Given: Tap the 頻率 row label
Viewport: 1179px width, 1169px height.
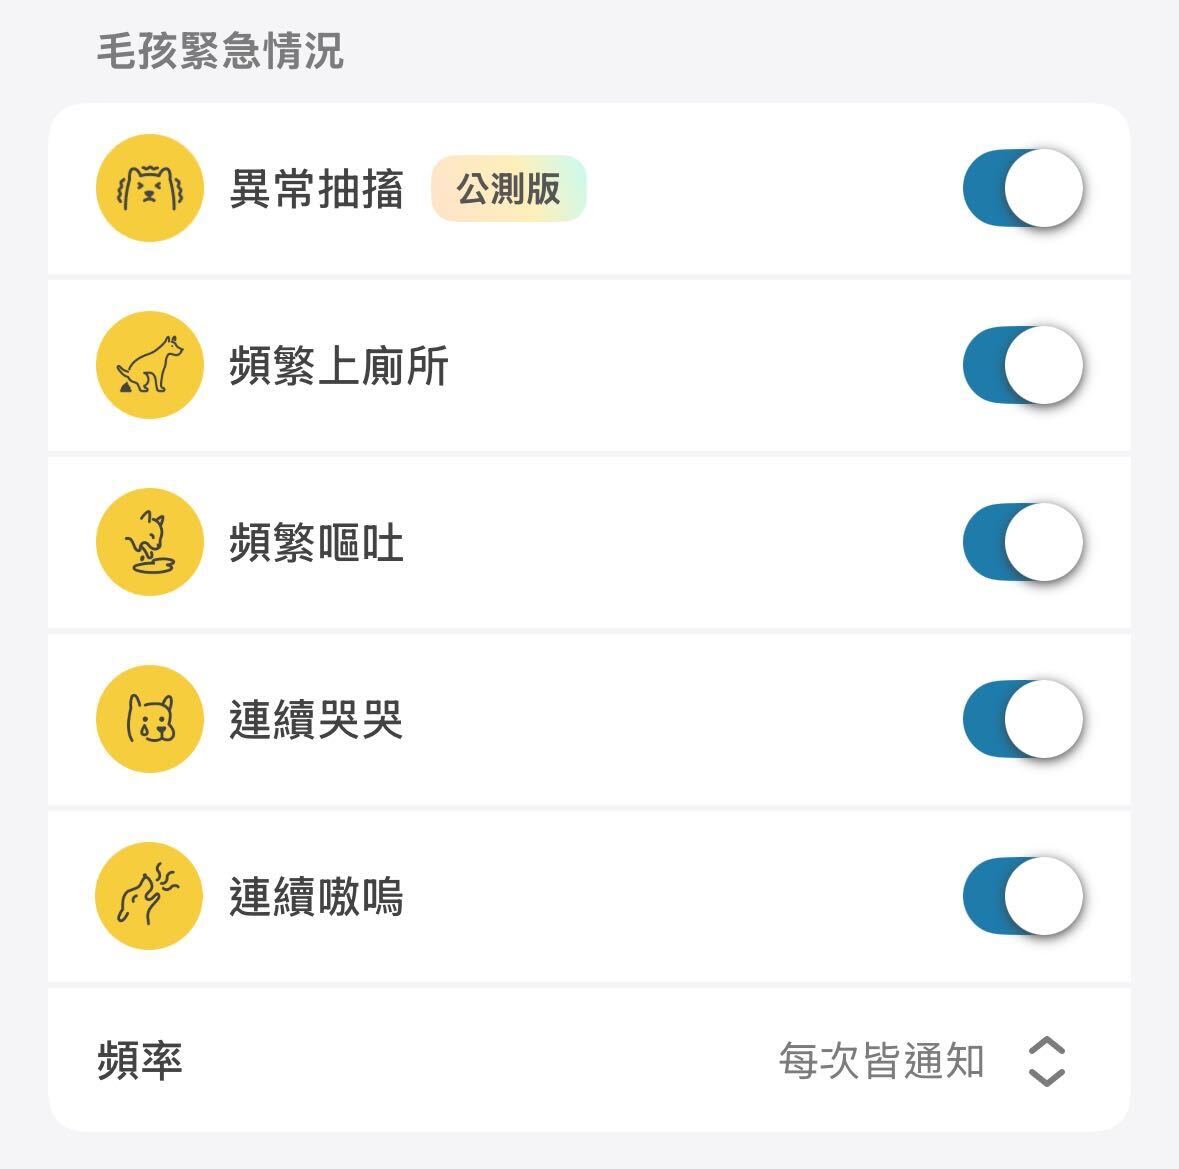Looking at the screenshot, I should 140,1061.
